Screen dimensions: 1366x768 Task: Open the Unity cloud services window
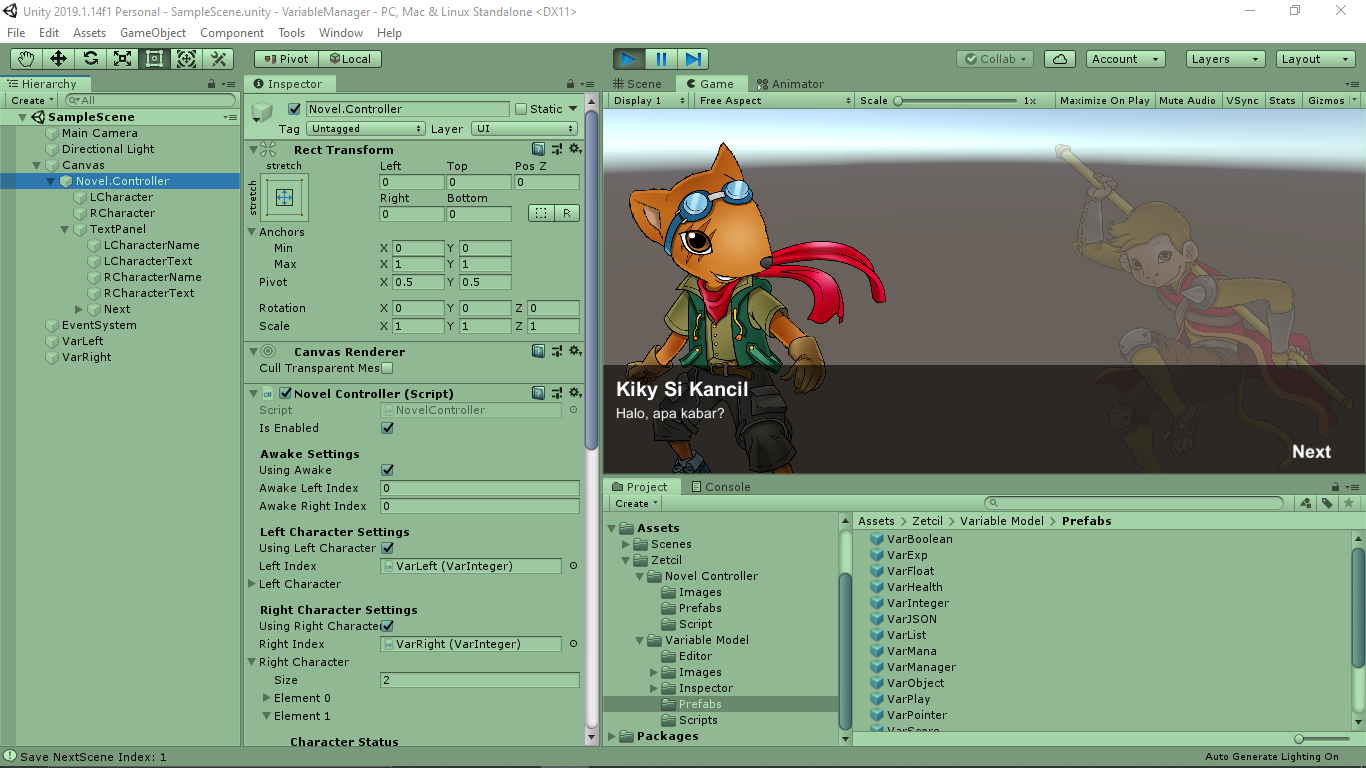tap(1059, 58)
